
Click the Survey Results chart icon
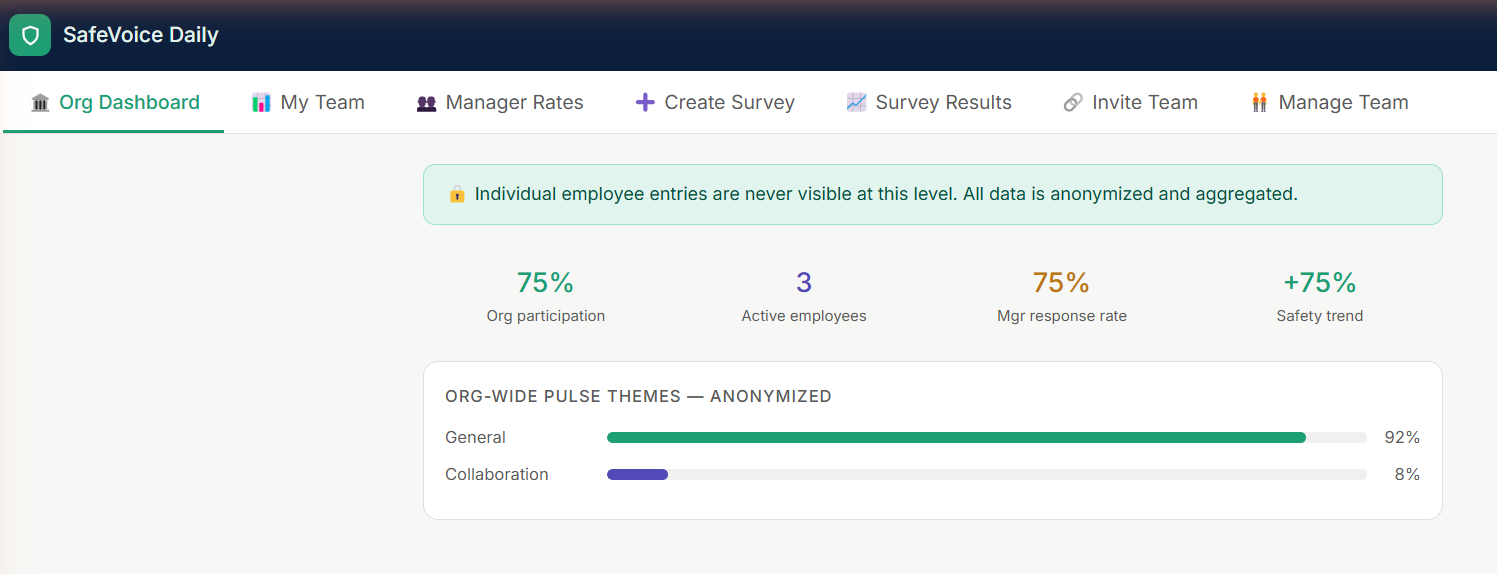point(856,102)
